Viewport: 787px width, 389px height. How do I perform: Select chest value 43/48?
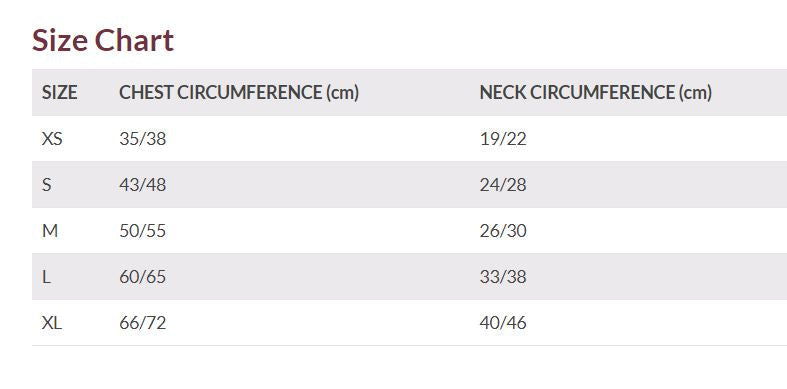[143, 185]
